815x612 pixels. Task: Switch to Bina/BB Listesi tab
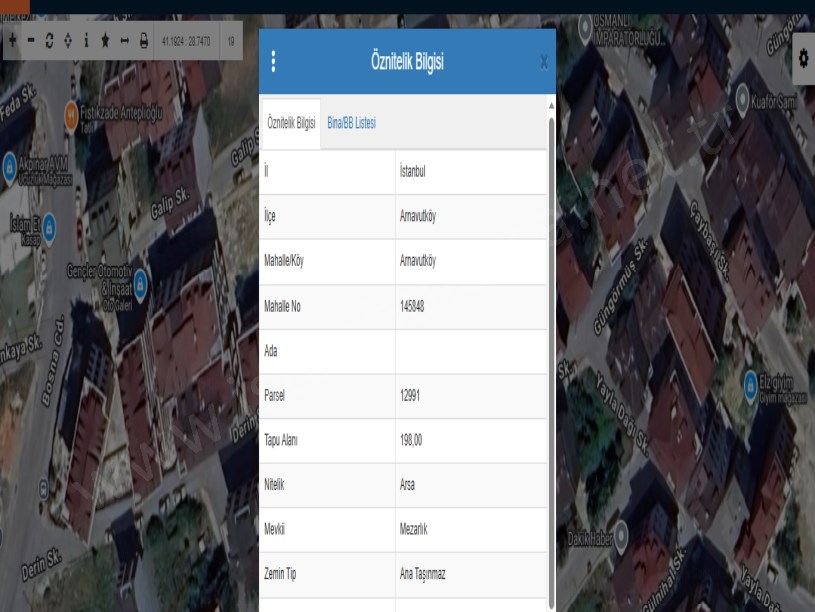(x=351, y=123)
